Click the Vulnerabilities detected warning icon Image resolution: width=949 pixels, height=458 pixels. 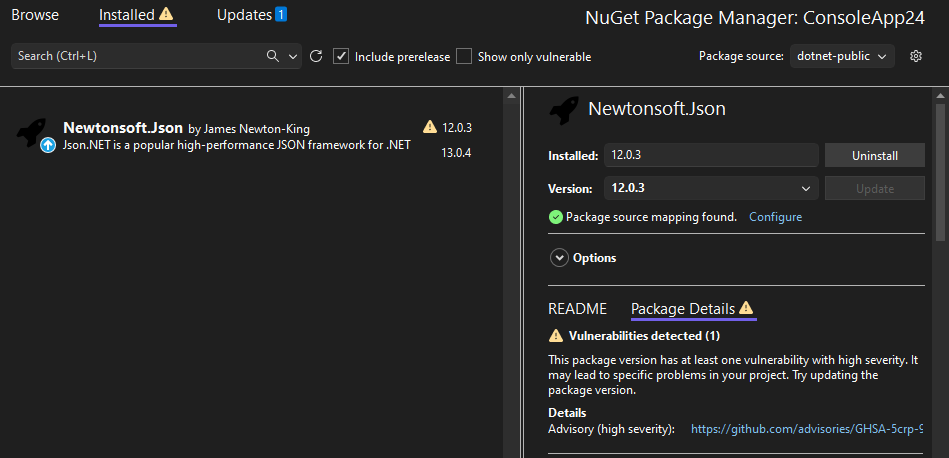click(556, 336)
